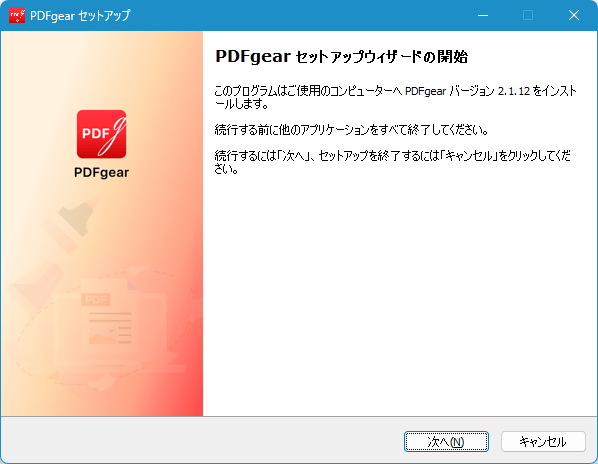
Task: Click the キャンセル button
Action: 543,442
